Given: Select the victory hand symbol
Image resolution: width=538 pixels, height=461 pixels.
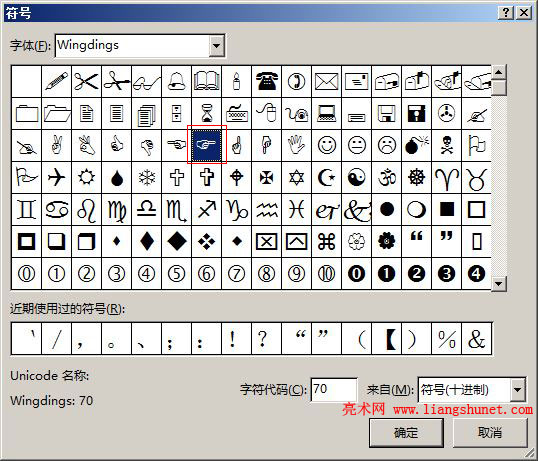Looking at the screenshot, I should click(x=57, y=145).
